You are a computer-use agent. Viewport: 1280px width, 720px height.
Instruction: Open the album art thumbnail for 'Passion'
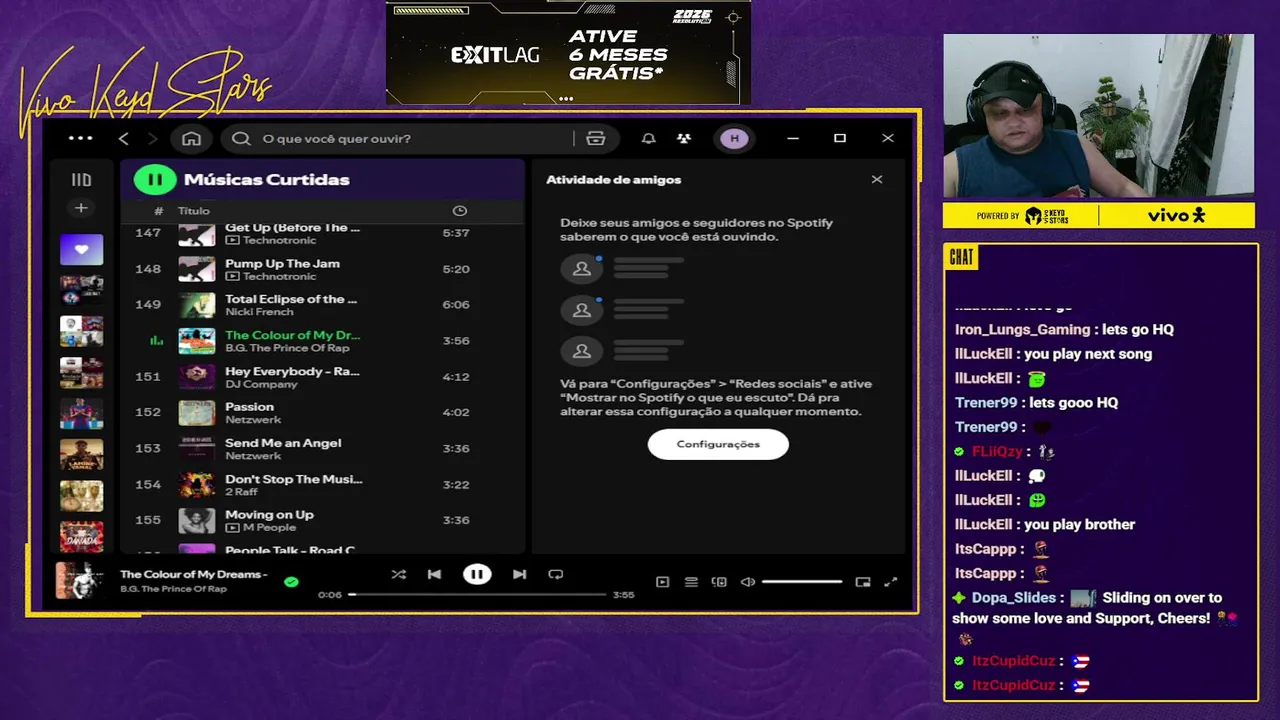(x=197, y=412)
